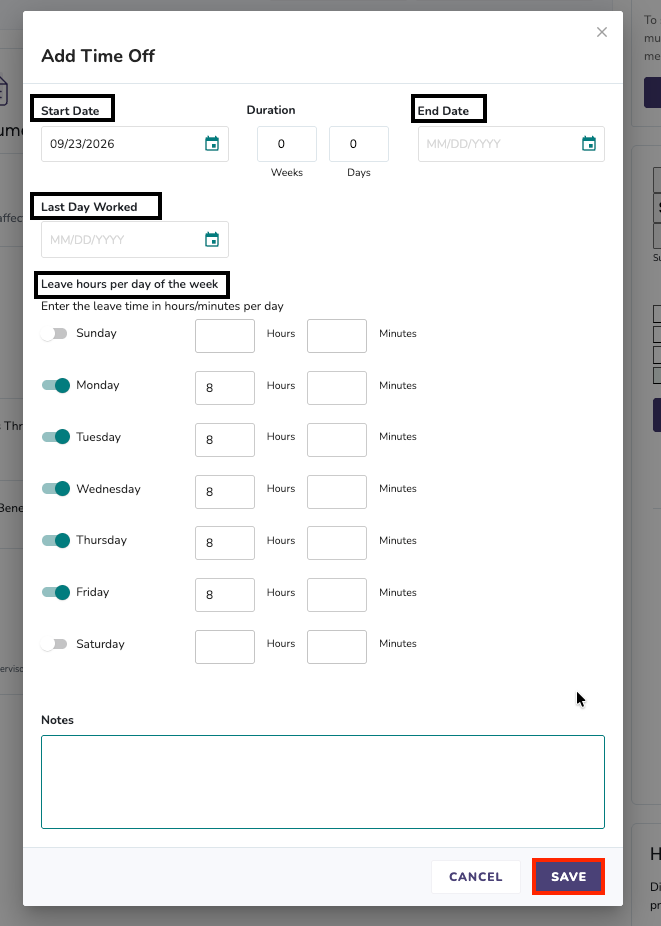Focus the Duration Weeks field

[286, 144]
